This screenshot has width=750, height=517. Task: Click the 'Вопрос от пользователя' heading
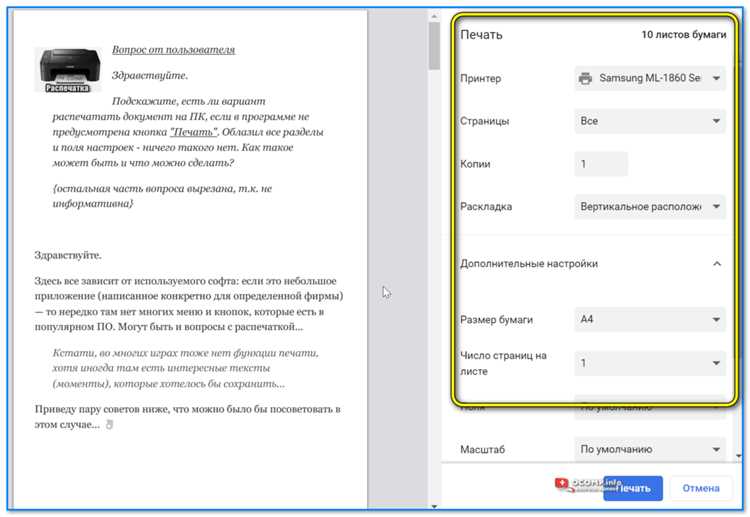point(173,50)
